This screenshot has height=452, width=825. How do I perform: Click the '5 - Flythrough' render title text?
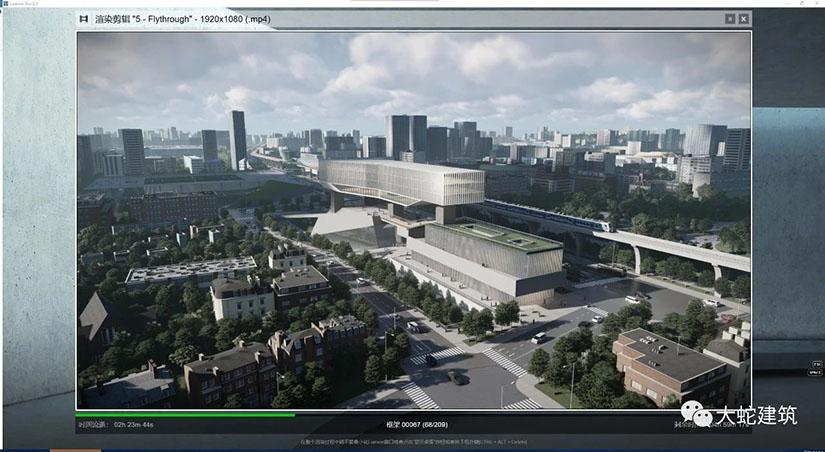click(183, 19)
